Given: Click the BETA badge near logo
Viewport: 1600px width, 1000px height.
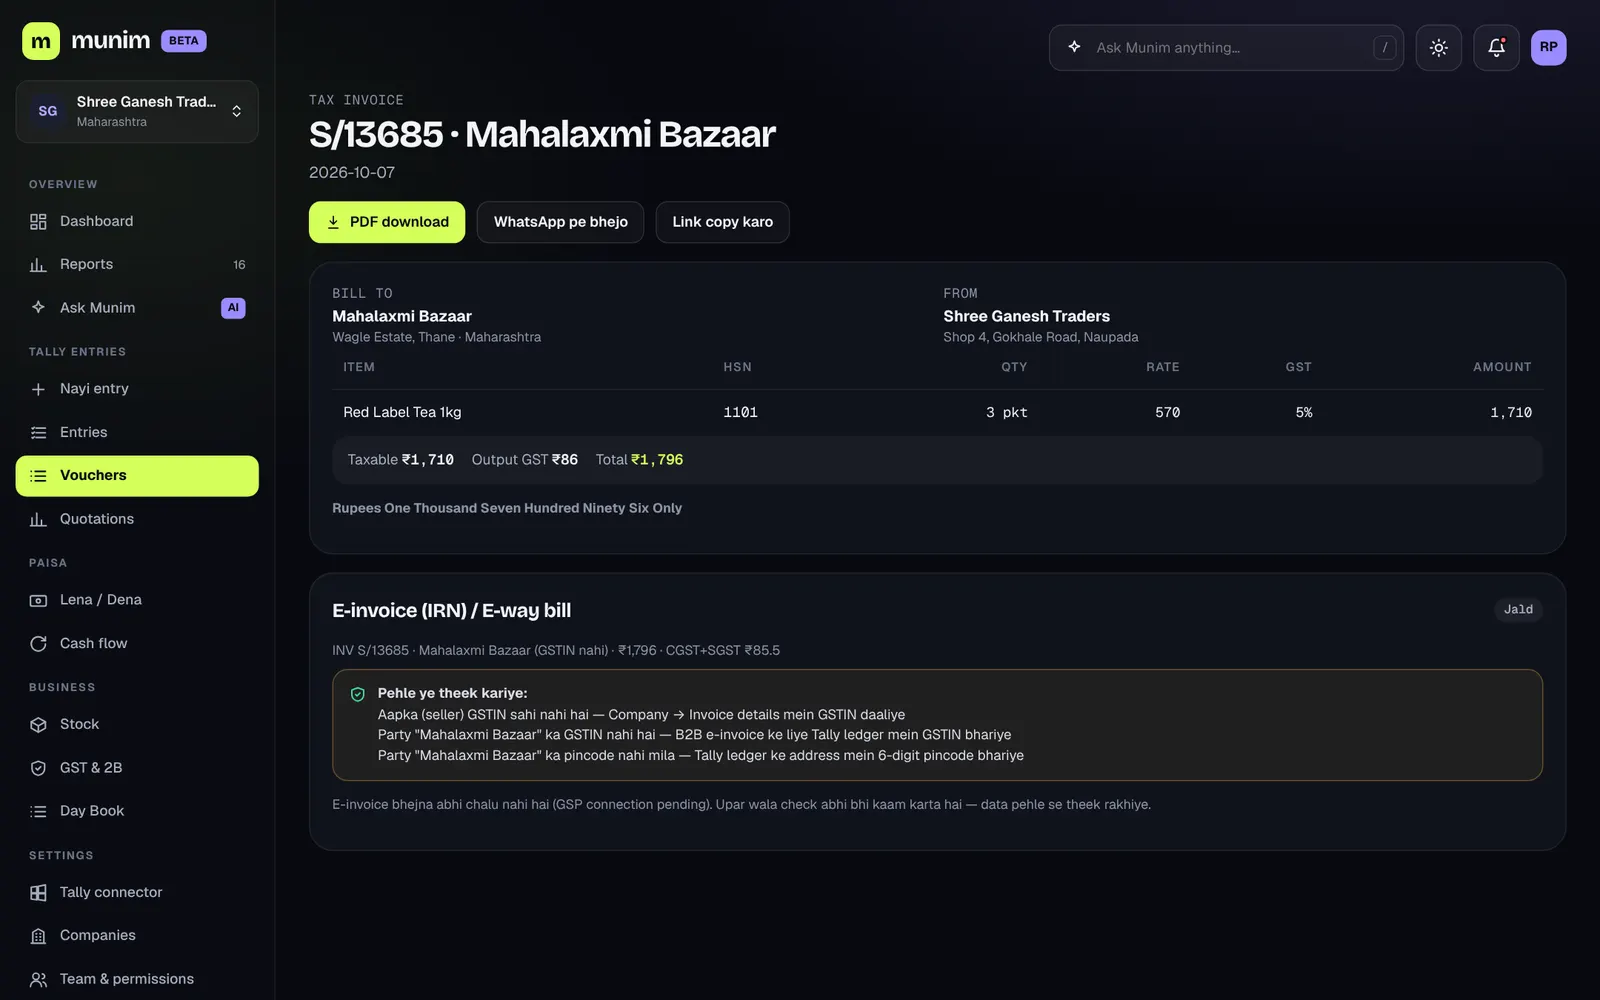Looking at the screenshot, I should [184, 41].
